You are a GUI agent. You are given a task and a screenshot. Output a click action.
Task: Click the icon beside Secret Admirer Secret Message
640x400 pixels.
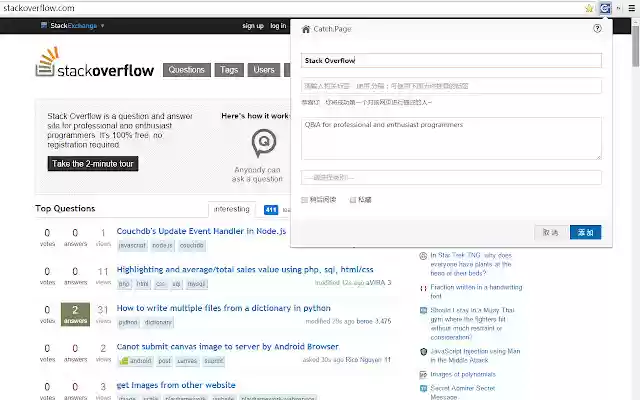423,389
